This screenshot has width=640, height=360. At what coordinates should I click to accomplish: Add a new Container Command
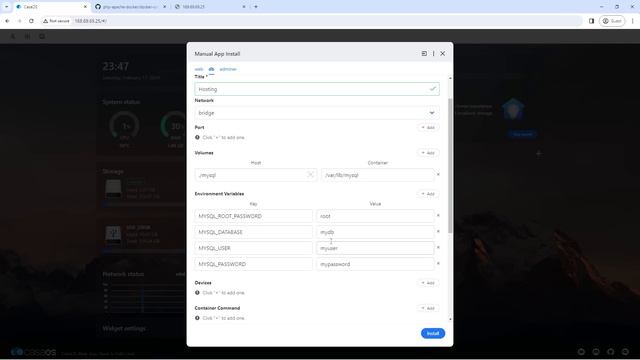coord(428,308)
